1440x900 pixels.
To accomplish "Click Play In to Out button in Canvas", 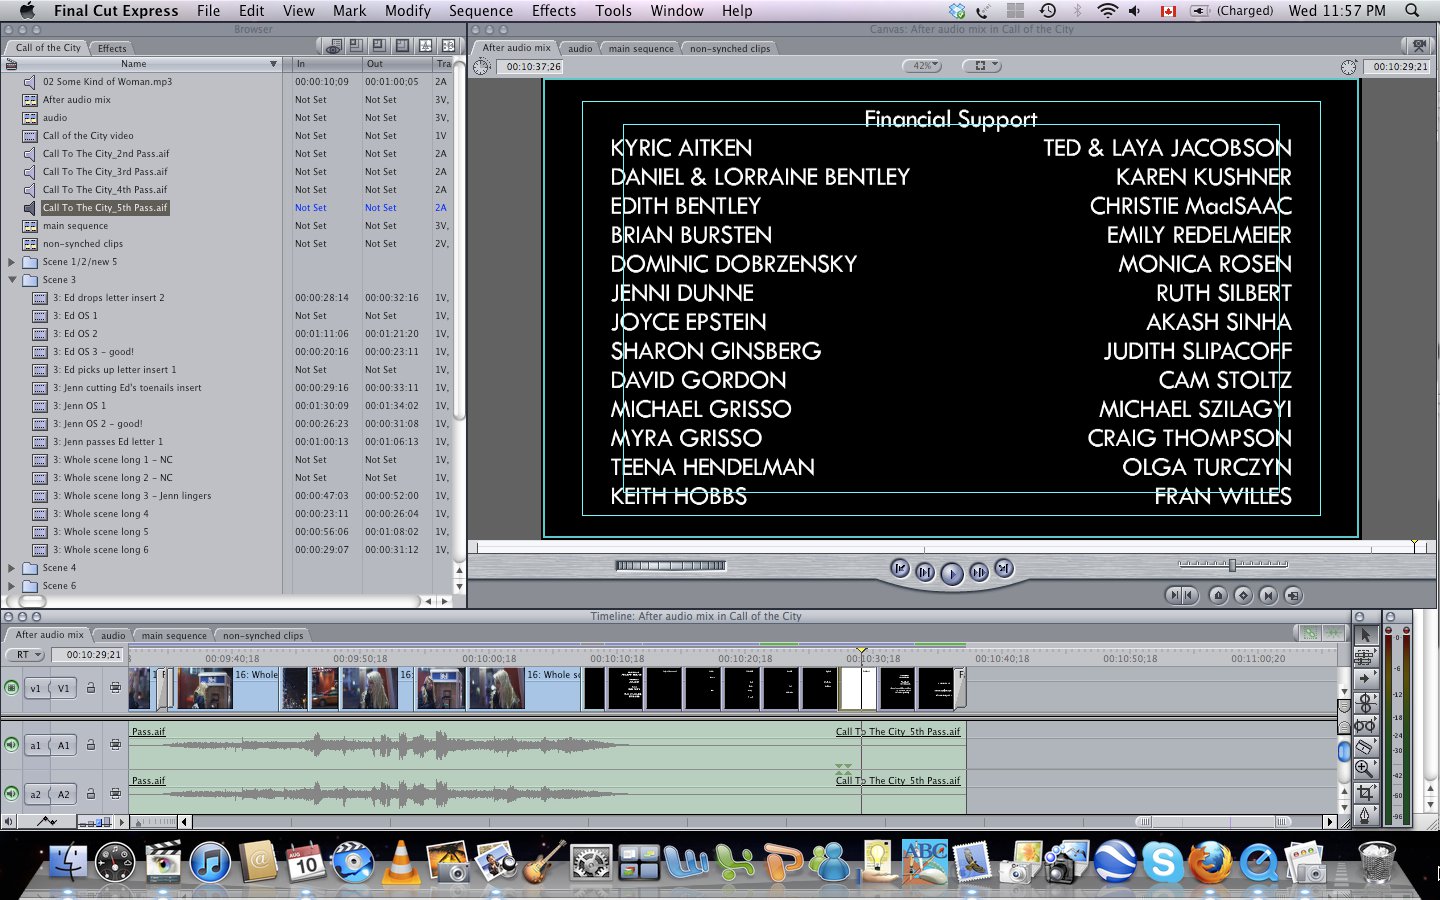I will coord(925,572).
